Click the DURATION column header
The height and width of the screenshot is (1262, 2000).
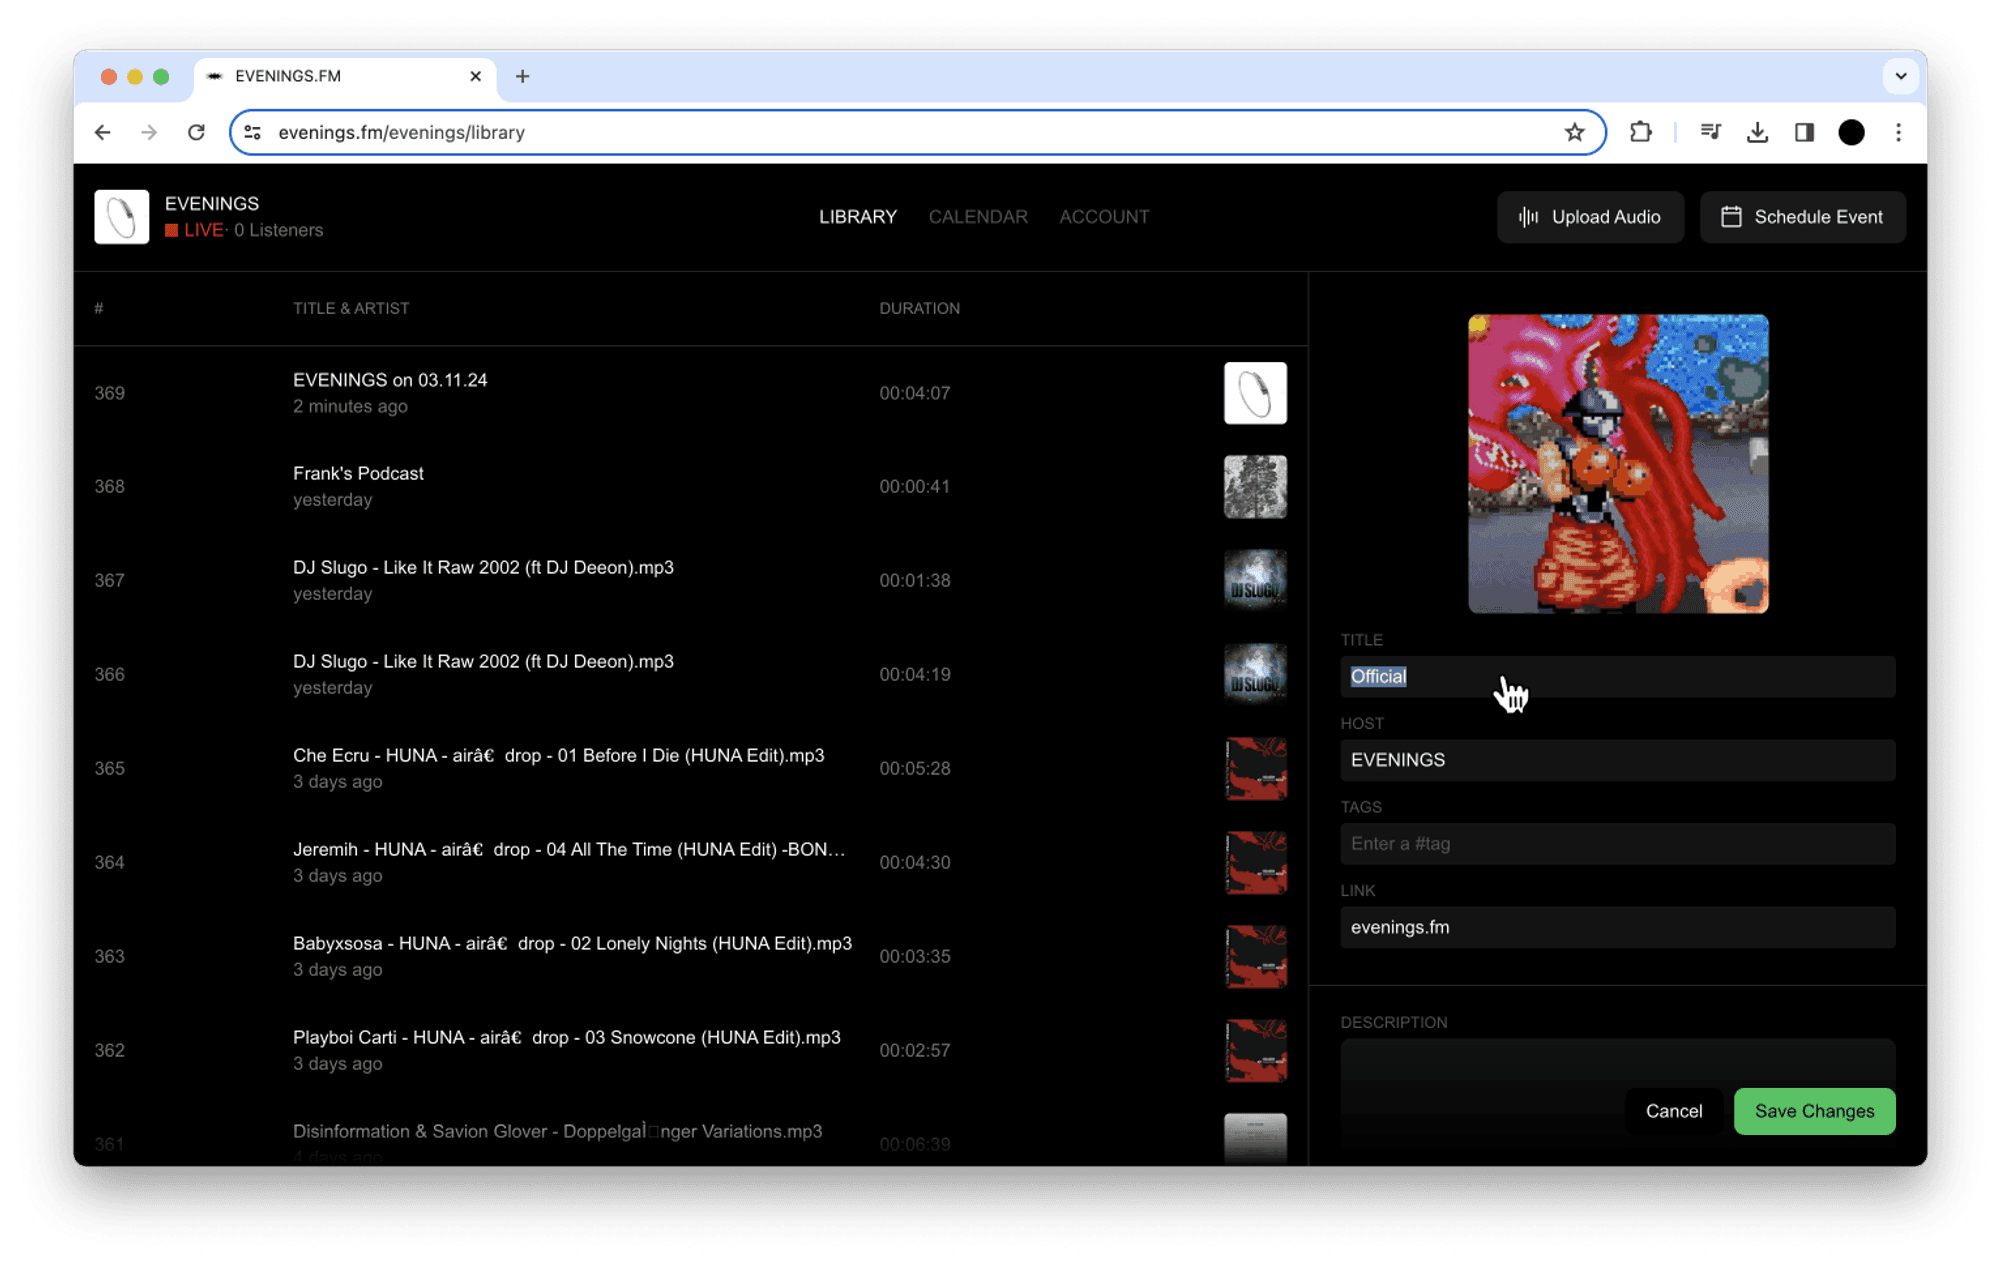(919, 308)
